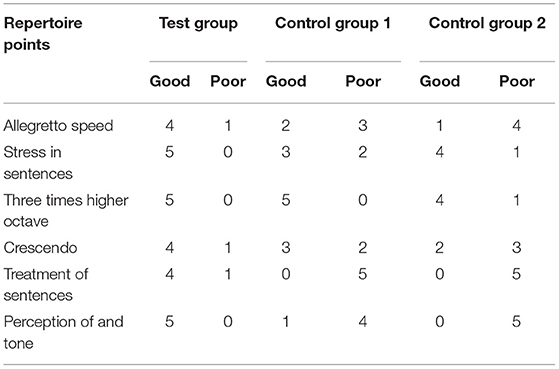Click Treatment of sentences Control group 1 Poor value
Viewport: 559px width, 369px height.
(363, 274)
